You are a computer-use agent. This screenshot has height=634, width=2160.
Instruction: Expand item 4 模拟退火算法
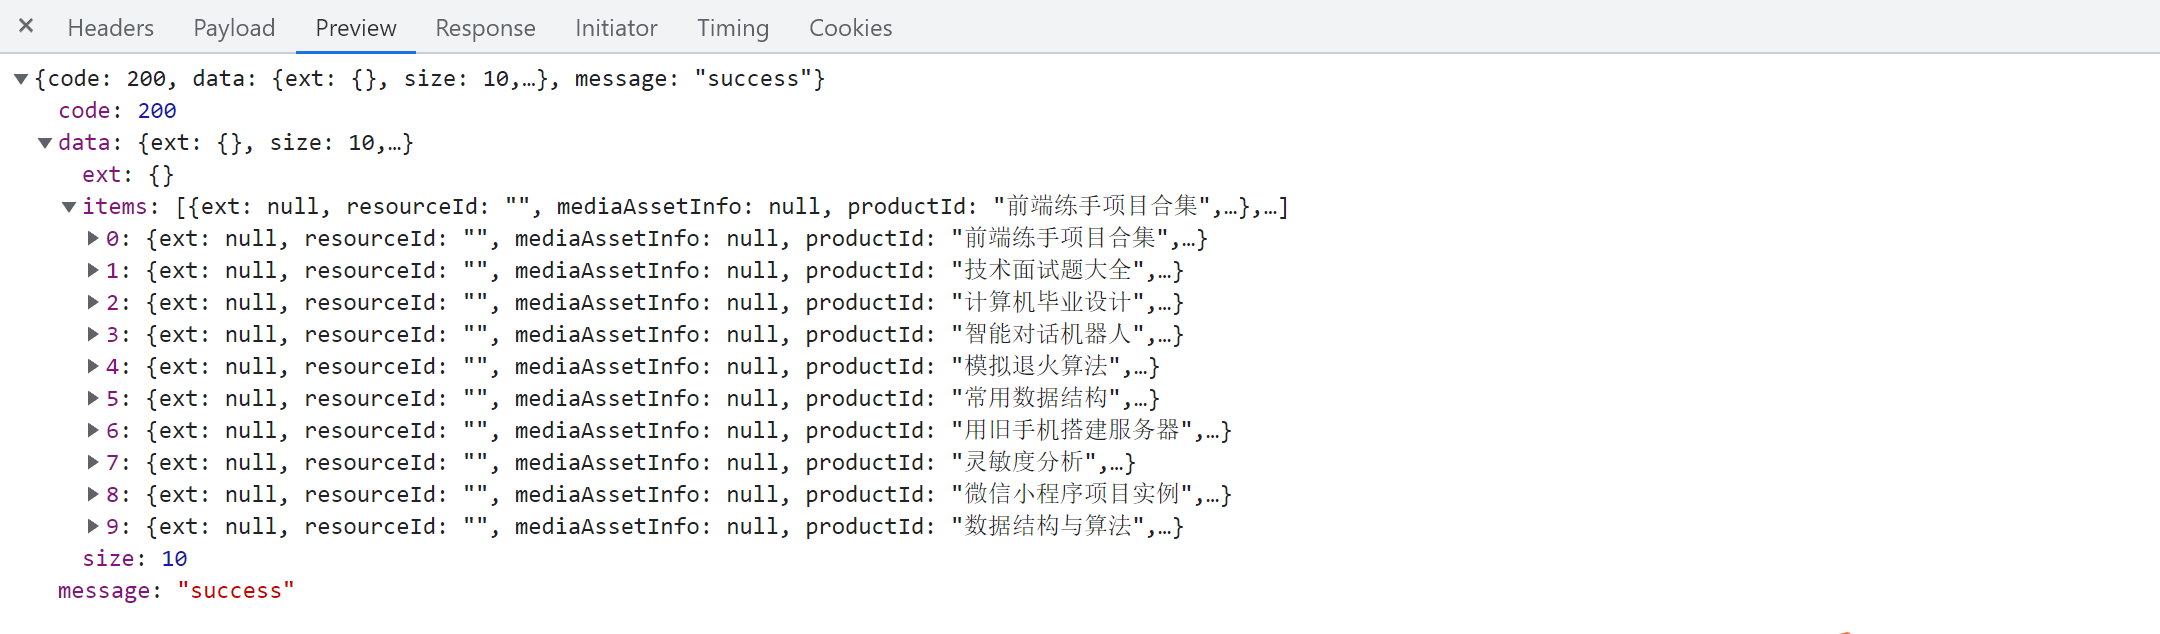click(93, 366)
